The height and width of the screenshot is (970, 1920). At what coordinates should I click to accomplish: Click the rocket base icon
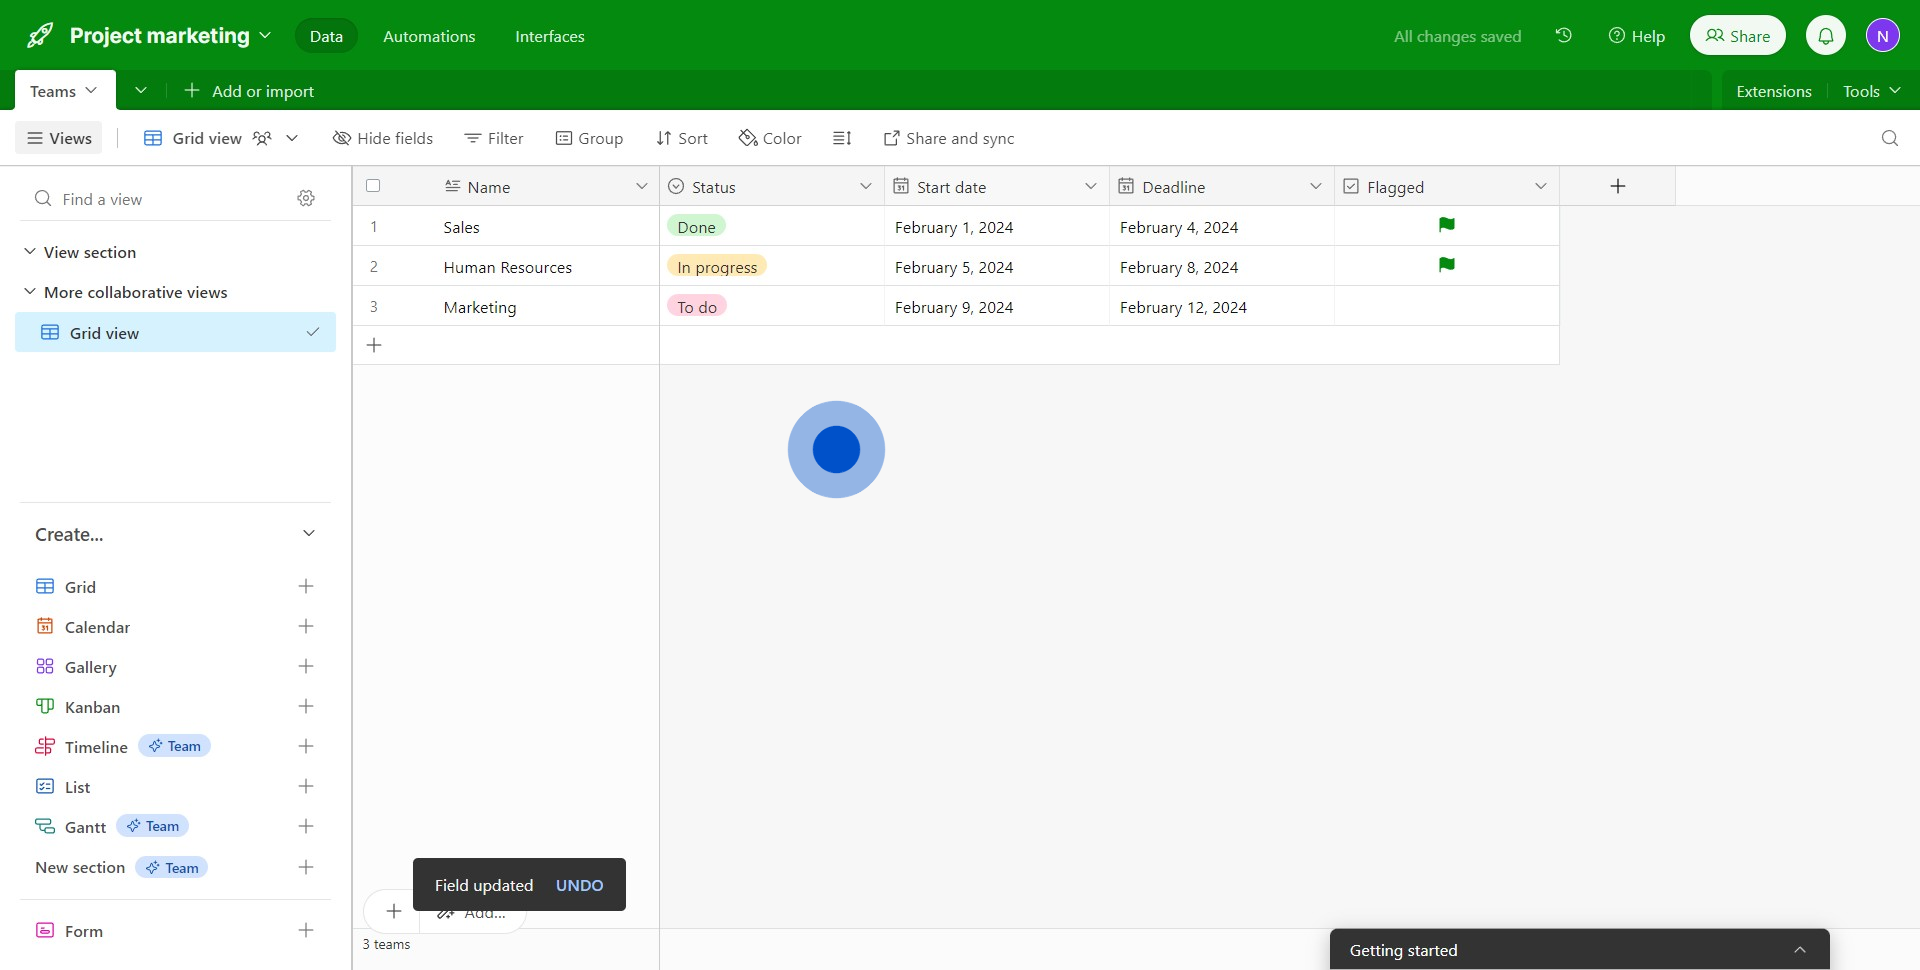(40, 36)
